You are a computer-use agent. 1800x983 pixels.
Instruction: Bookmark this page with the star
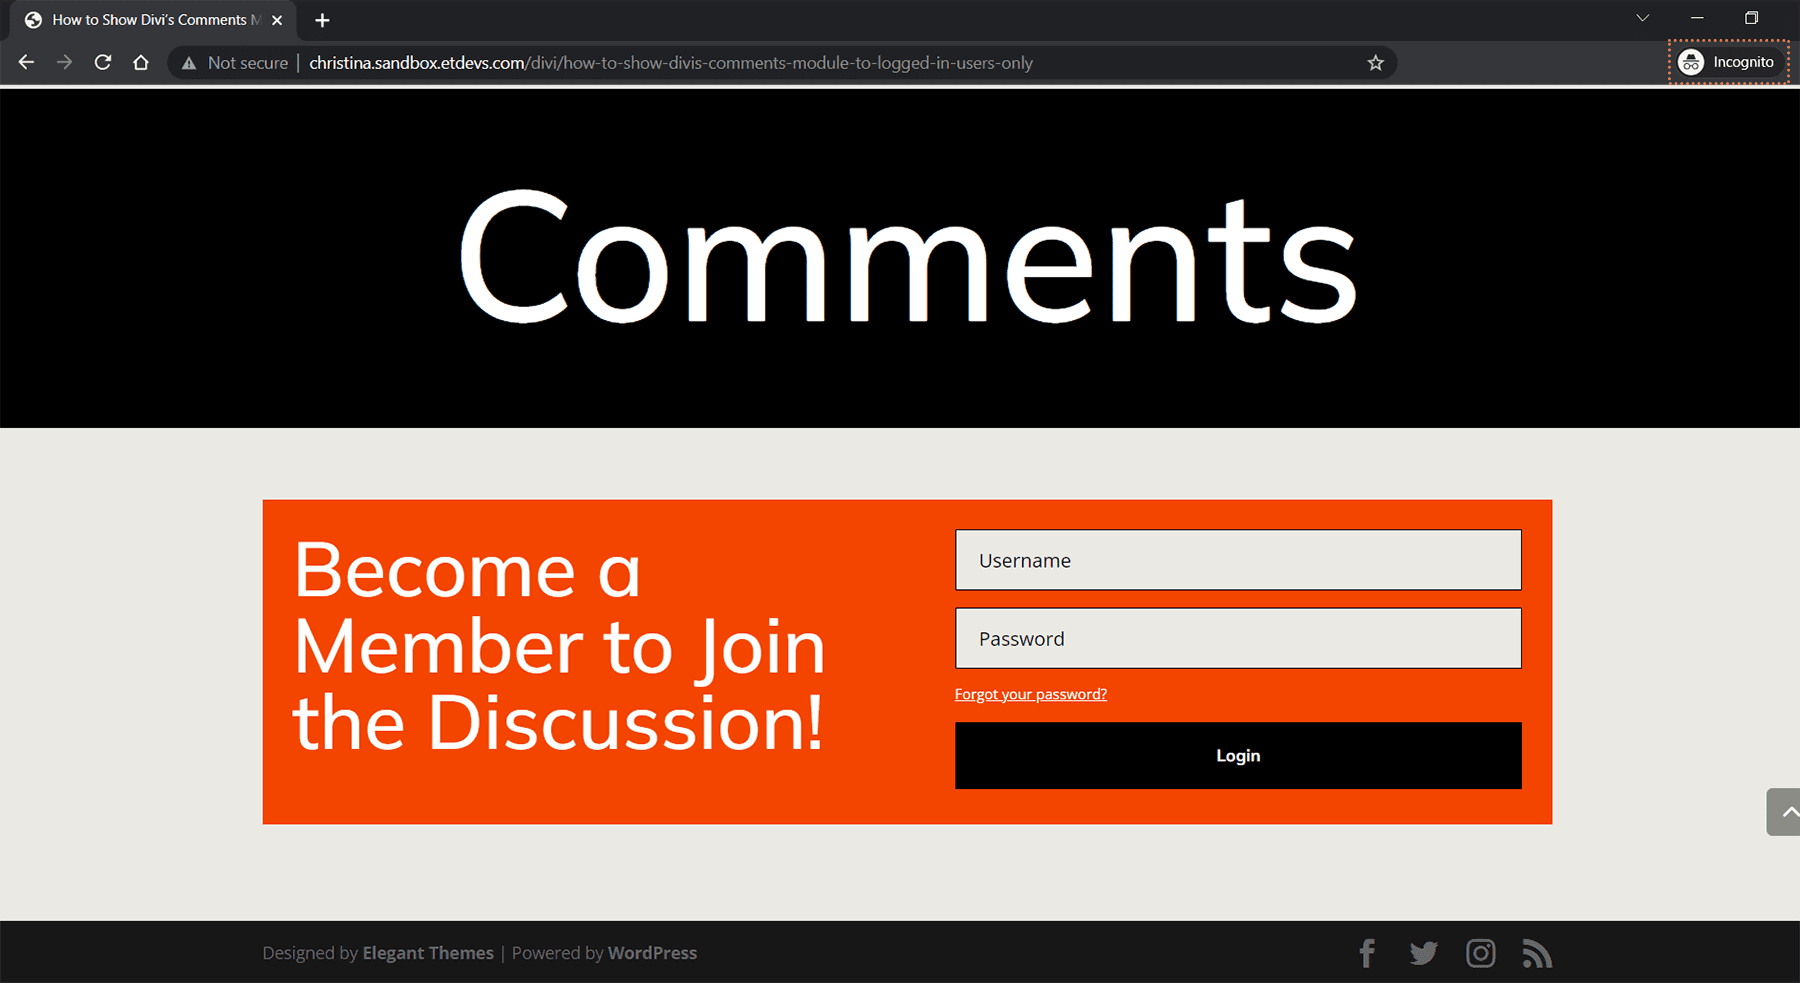pyautogui.click(x=1375, y=62)
